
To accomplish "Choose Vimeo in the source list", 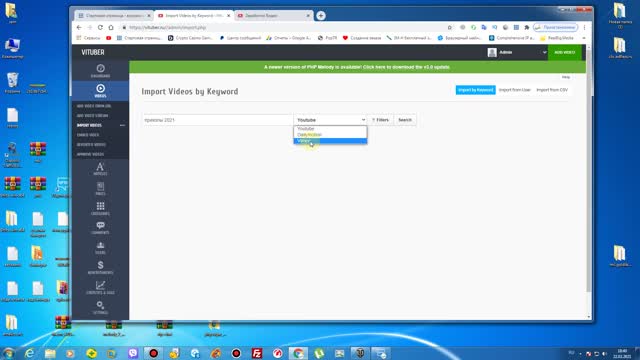I will click(330, 141).
